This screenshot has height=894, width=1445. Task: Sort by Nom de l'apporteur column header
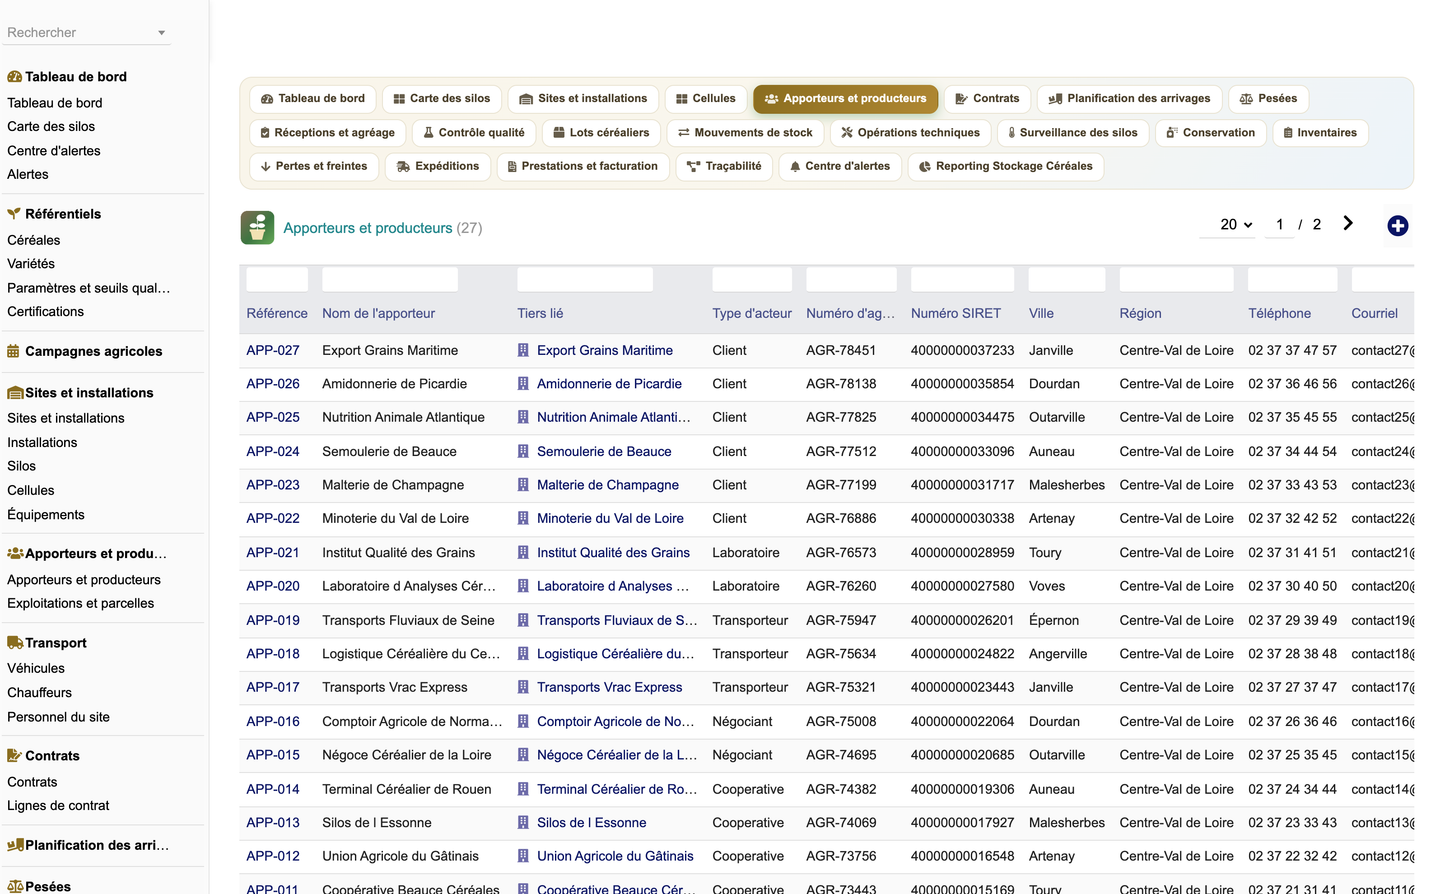[x=378, y=313]
